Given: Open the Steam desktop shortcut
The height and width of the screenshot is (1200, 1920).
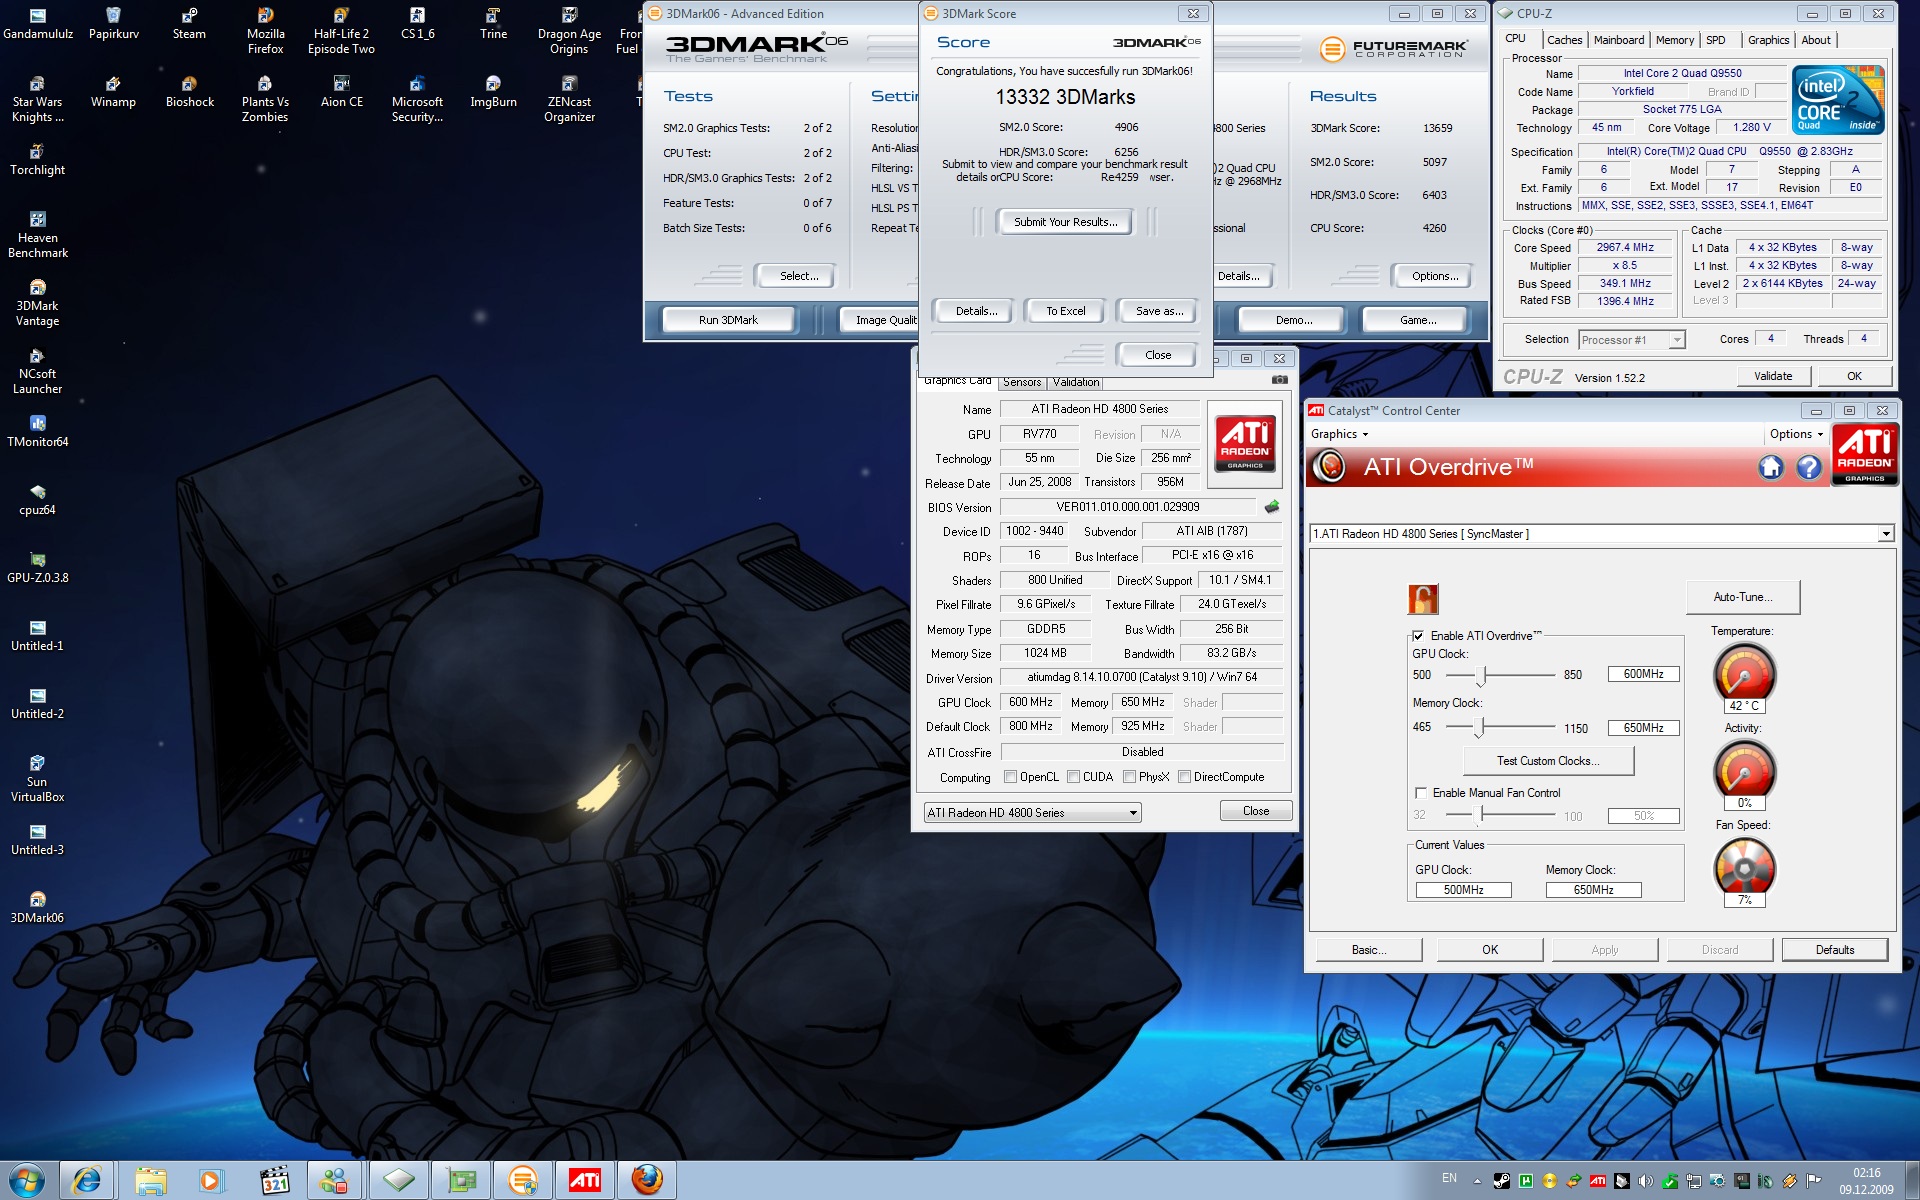Looking at the screenshot, I should [189, 24].
